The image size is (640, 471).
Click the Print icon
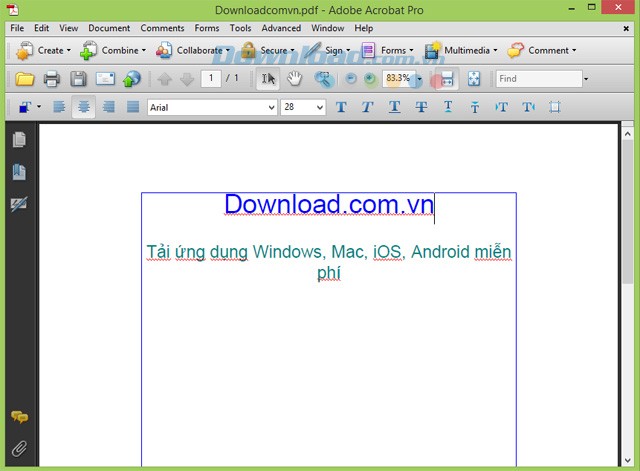[51, 79]
